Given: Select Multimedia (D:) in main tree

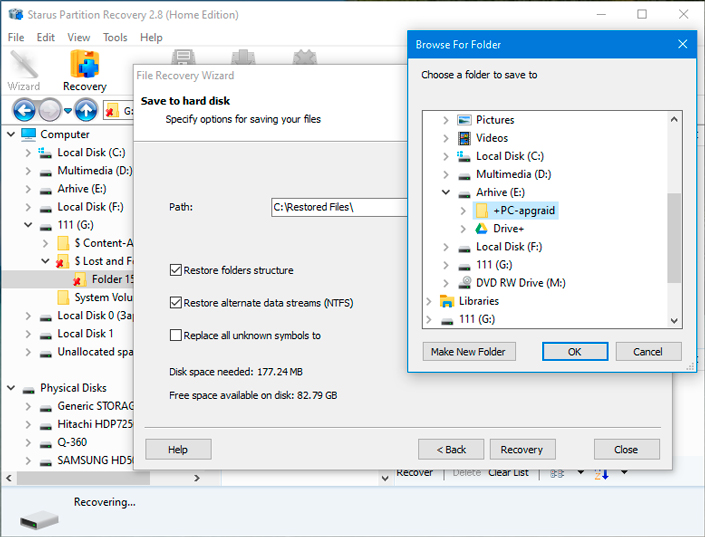Looking at the screenshot, I should pyautogui.click(x=95, y=170).
